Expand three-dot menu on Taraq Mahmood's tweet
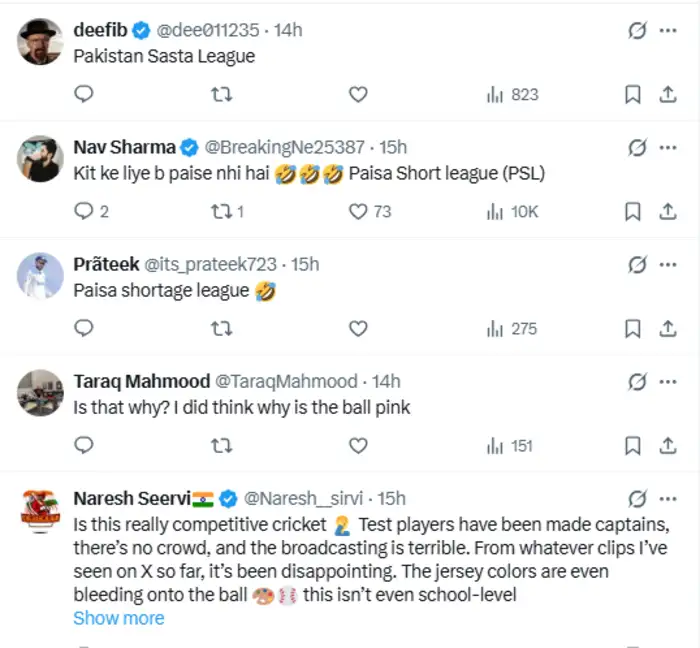This screenshot has height=648, width=700. 667,381
